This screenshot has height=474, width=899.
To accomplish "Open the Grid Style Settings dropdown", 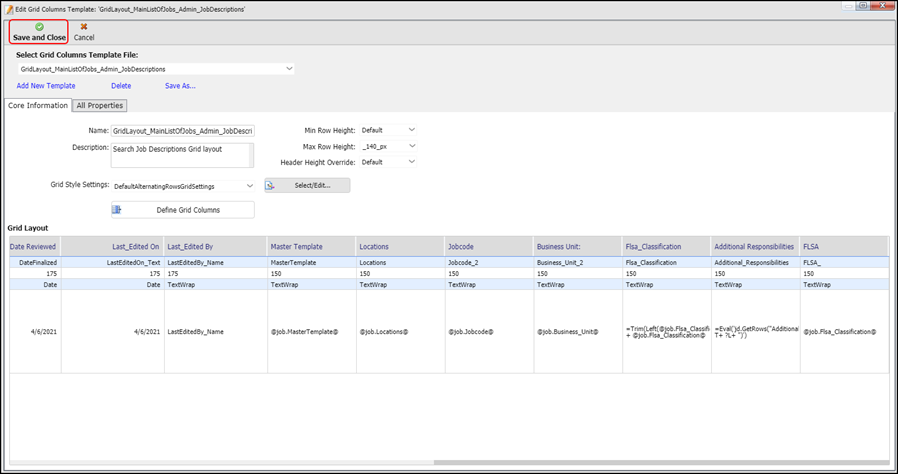I will coord(249,186).
